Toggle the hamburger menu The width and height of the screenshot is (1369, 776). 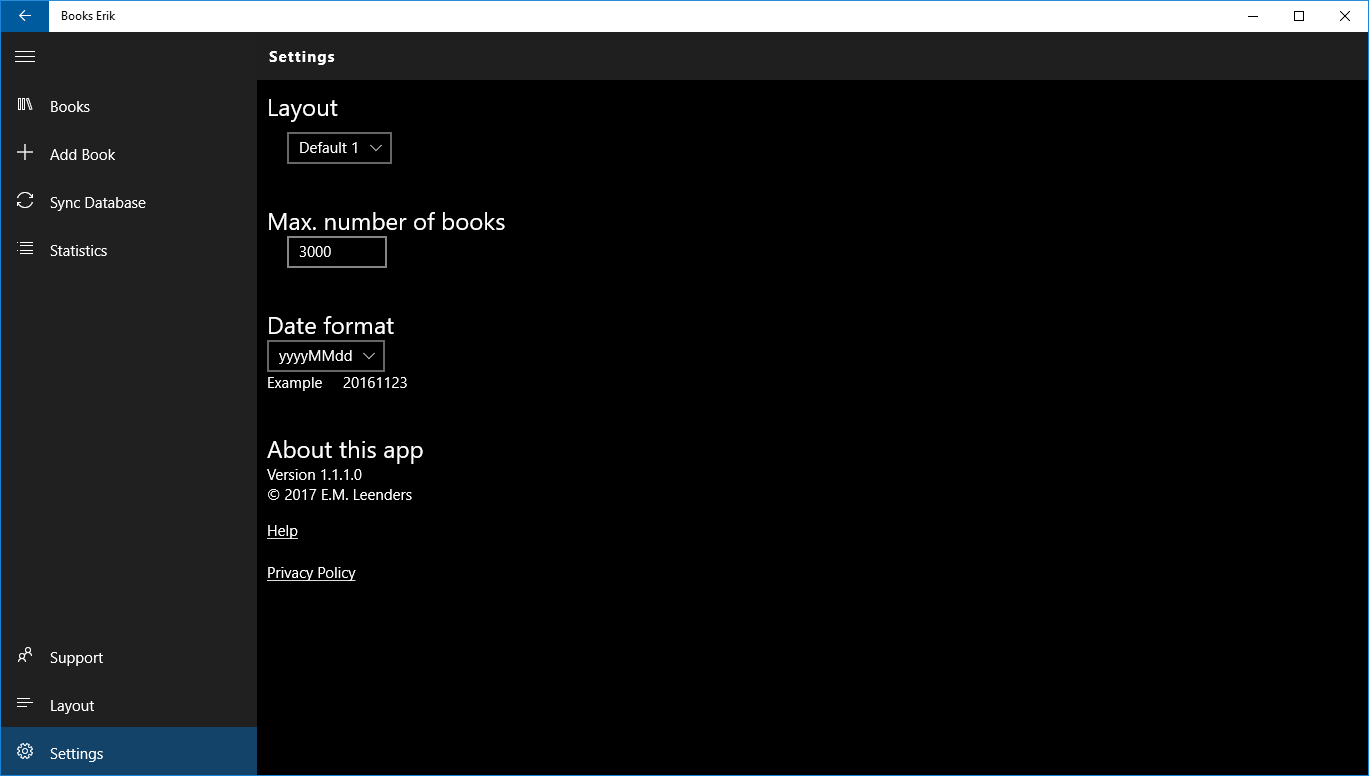tap(25, 57)
